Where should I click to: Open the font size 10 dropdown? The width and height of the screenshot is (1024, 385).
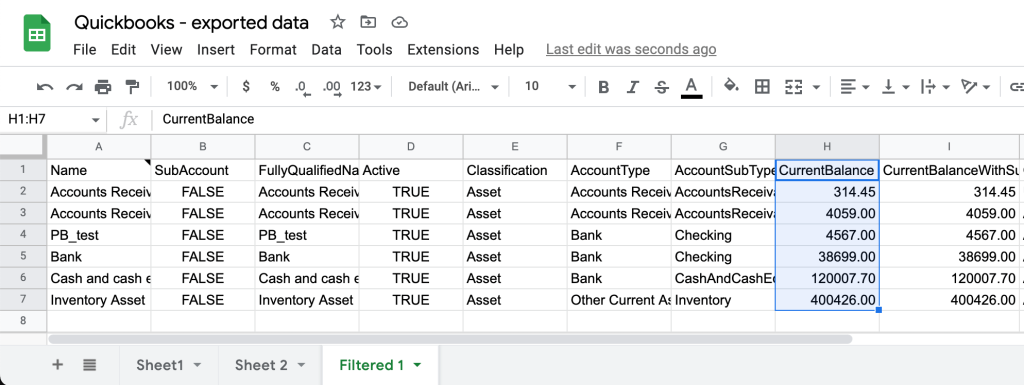pos(550,86)
